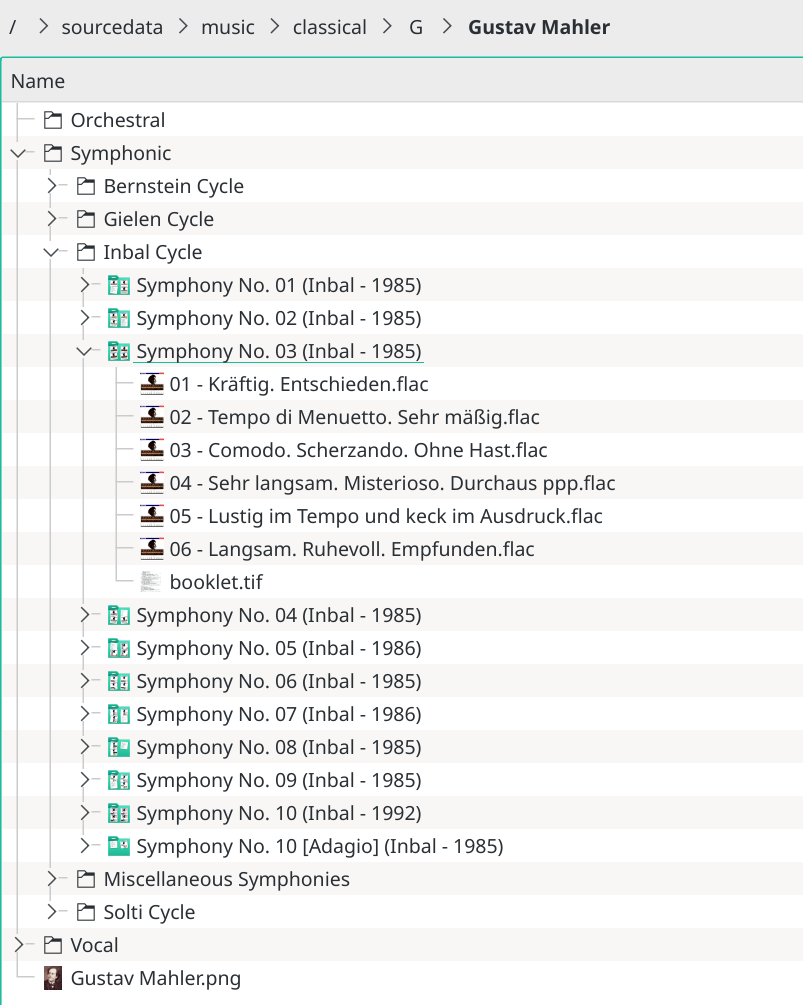803x1005 pixels.
Task: Sort by the Name column header
Action: (x=37, y=81)
